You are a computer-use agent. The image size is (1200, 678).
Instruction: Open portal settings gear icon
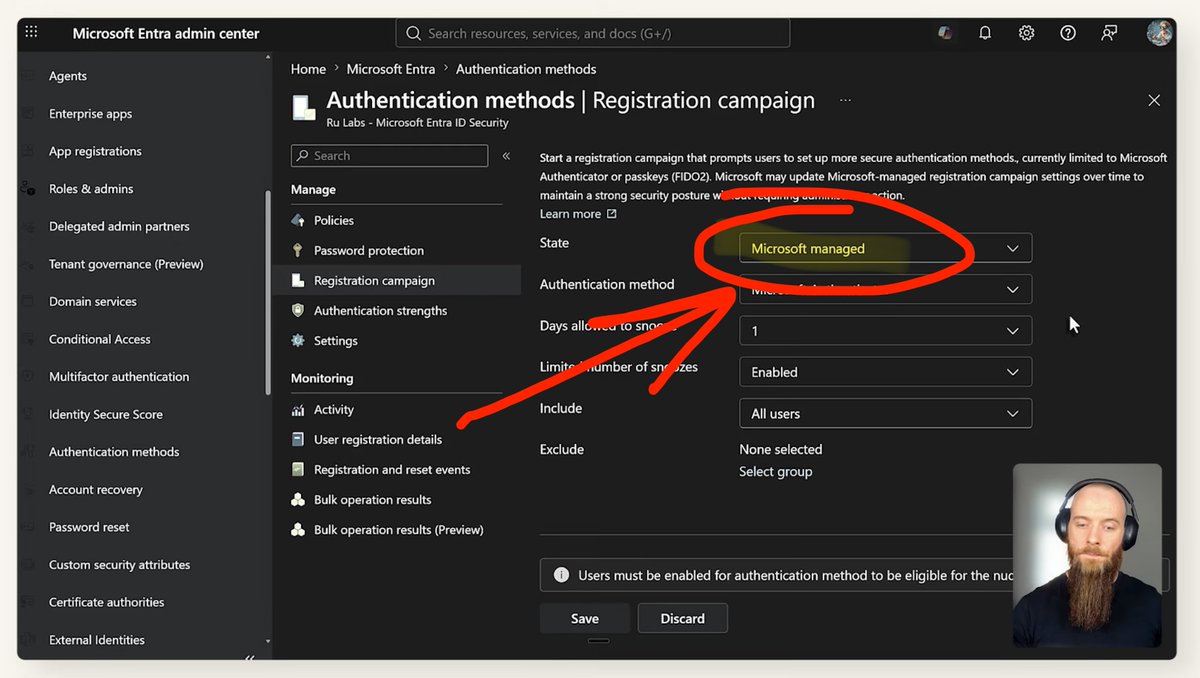pos(1026,33)
